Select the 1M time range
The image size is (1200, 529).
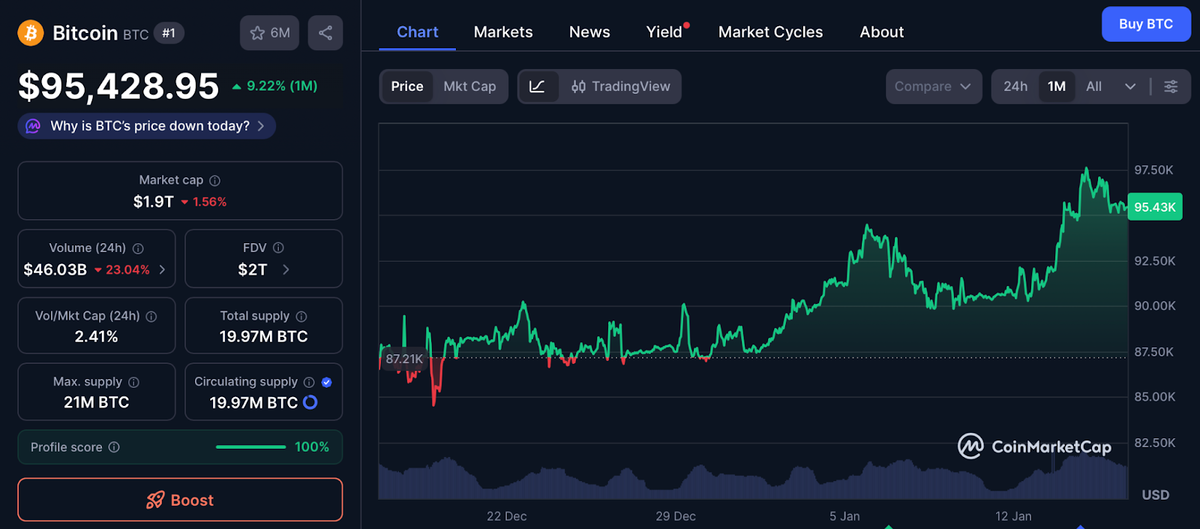pos(1056,86)
